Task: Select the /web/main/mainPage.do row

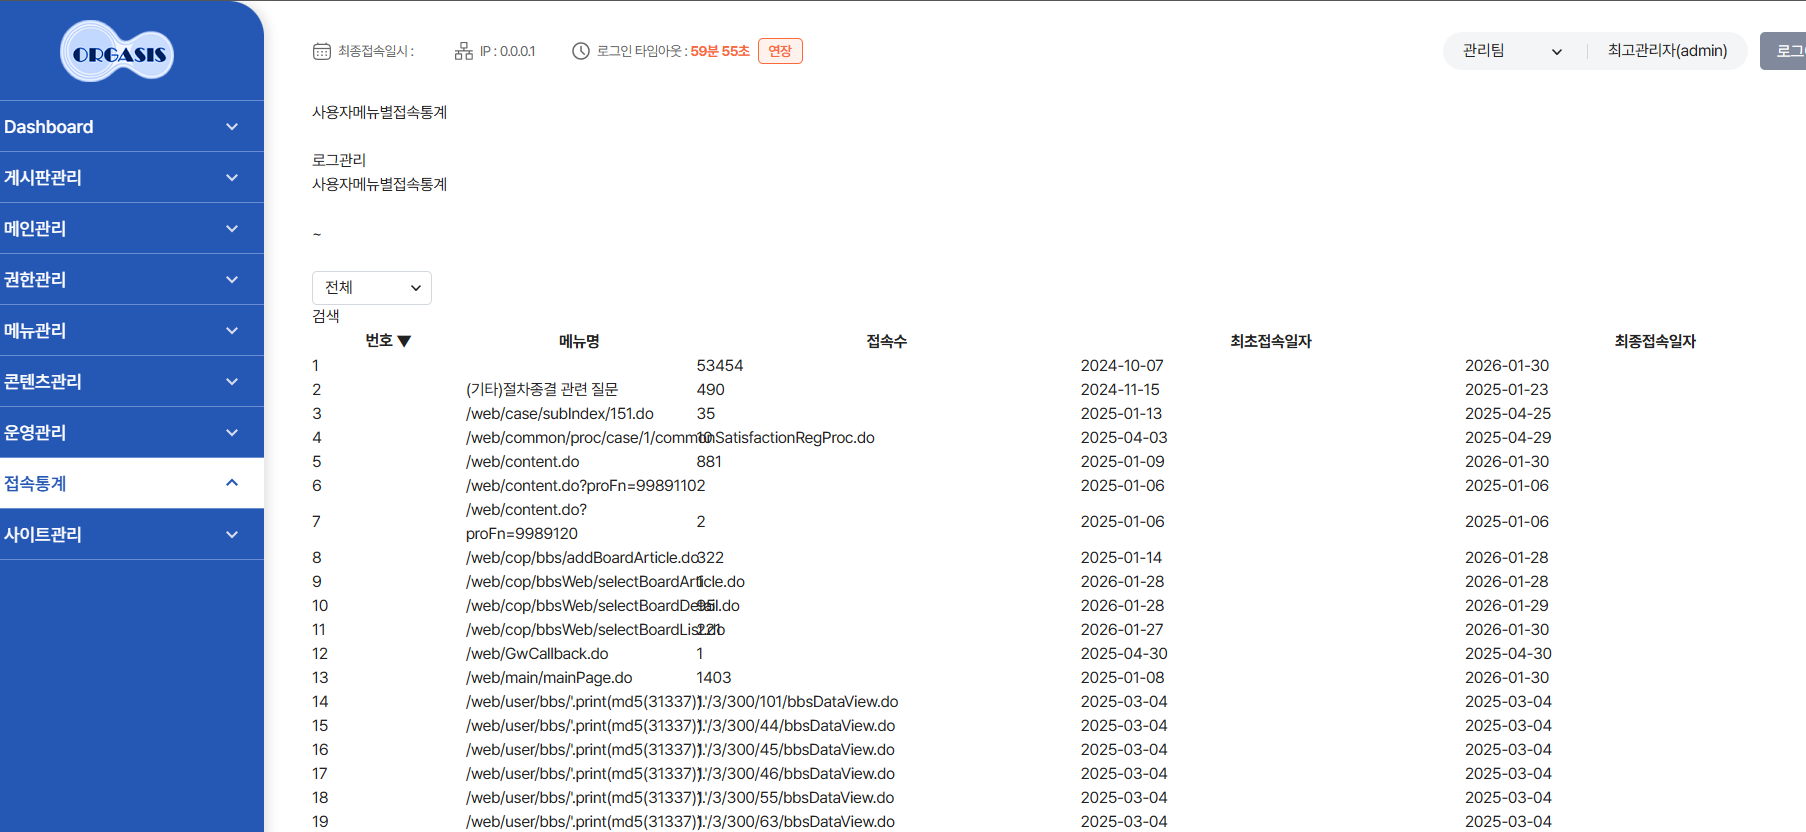Action: click(549, 678)
